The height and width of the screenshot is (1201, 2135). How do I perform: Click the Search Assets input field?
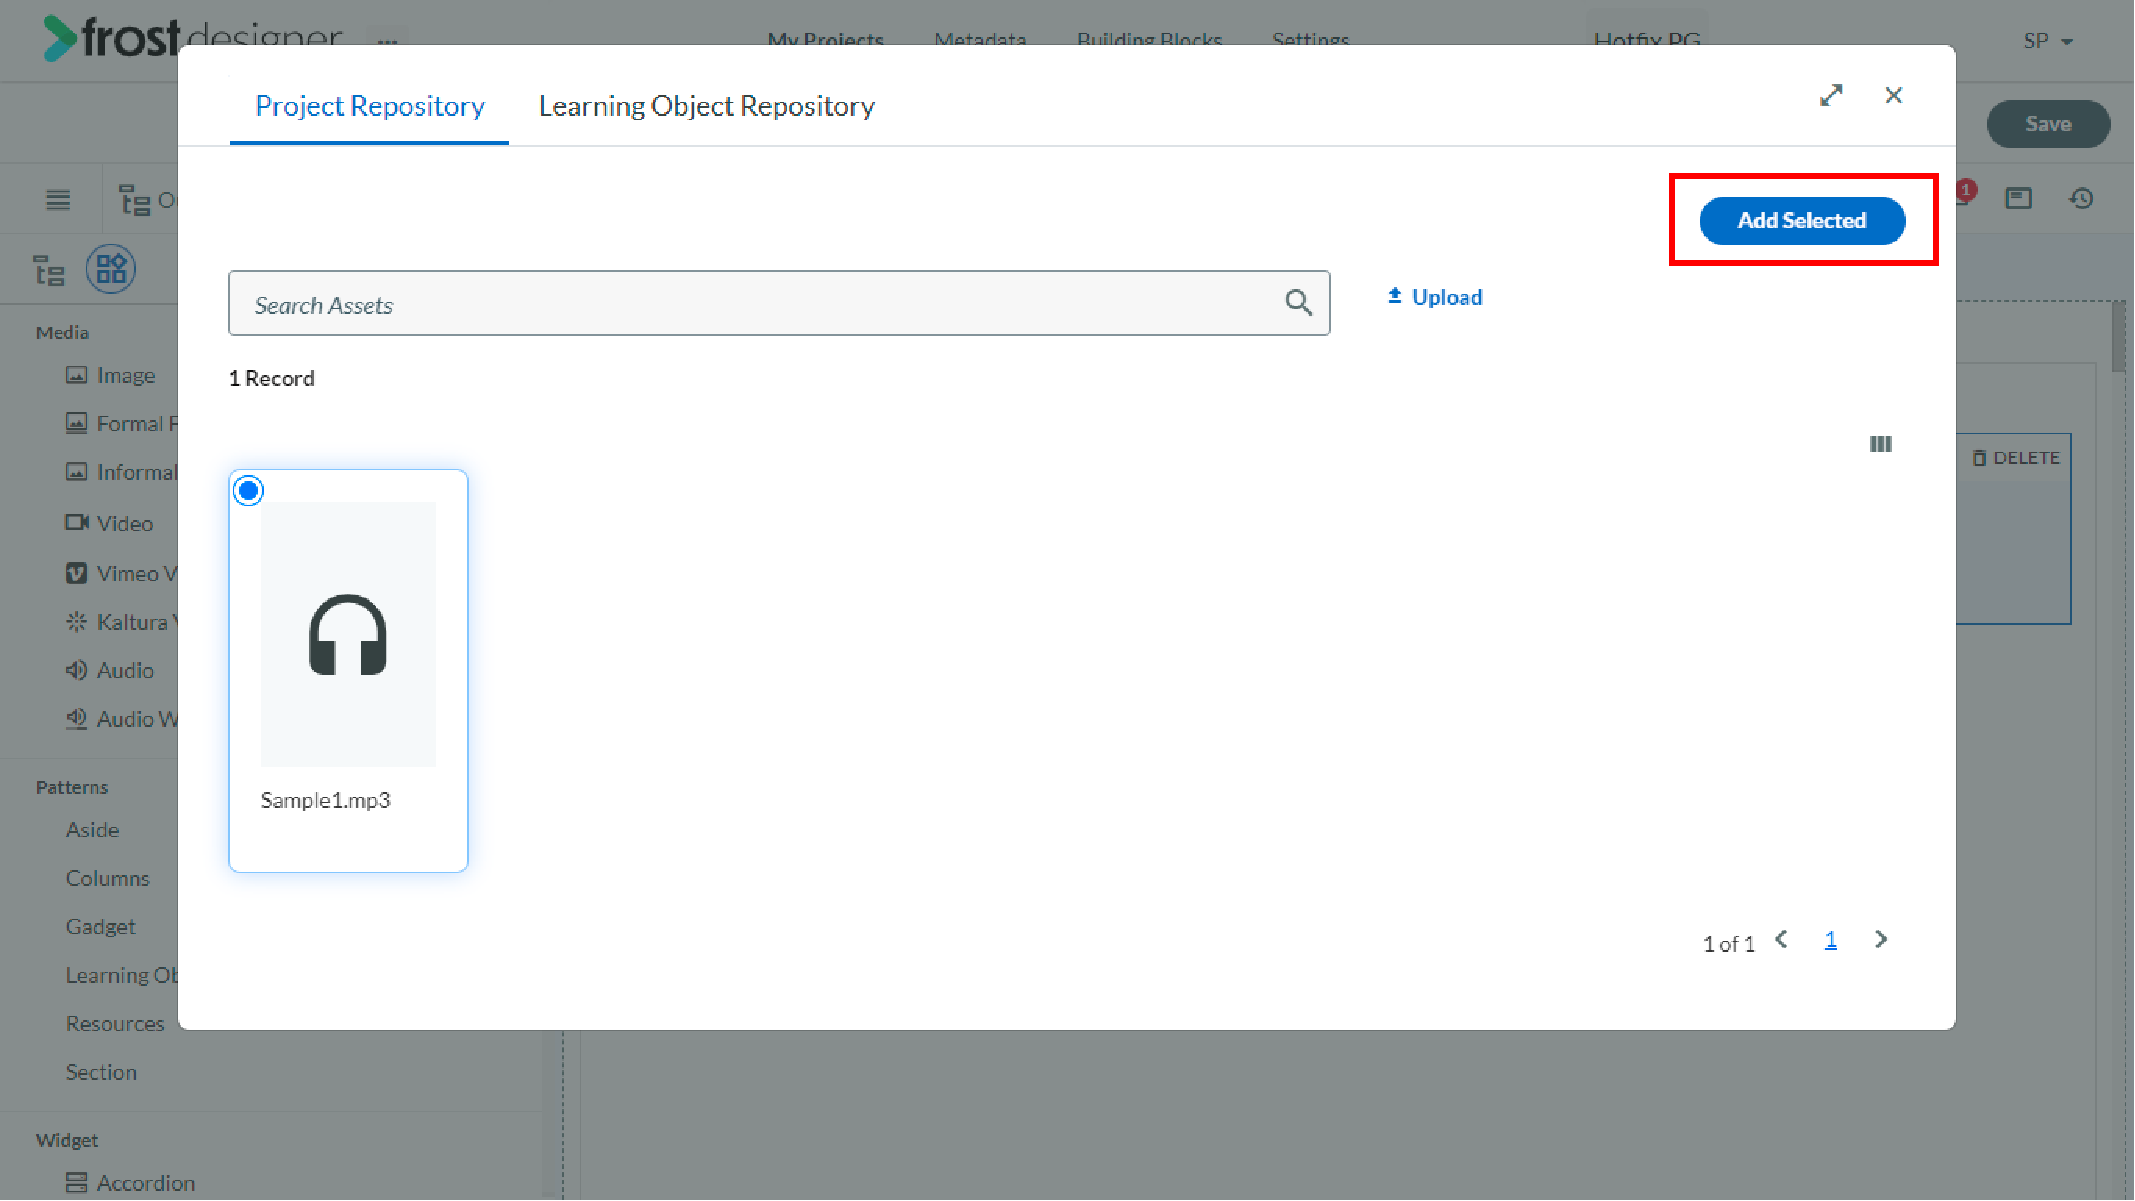[779, 303]
